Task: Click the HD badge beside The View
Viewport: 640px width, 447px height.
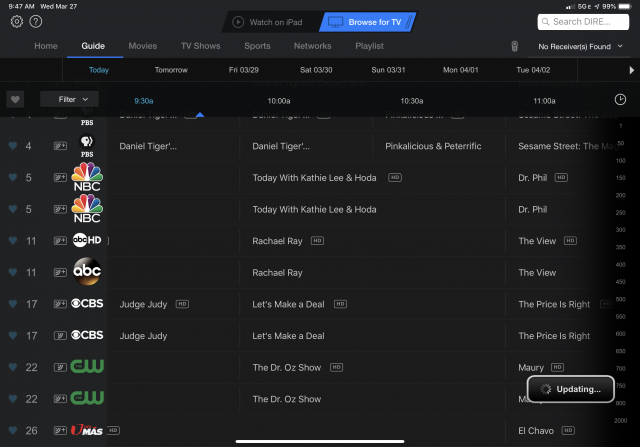Action: (570, 241)
